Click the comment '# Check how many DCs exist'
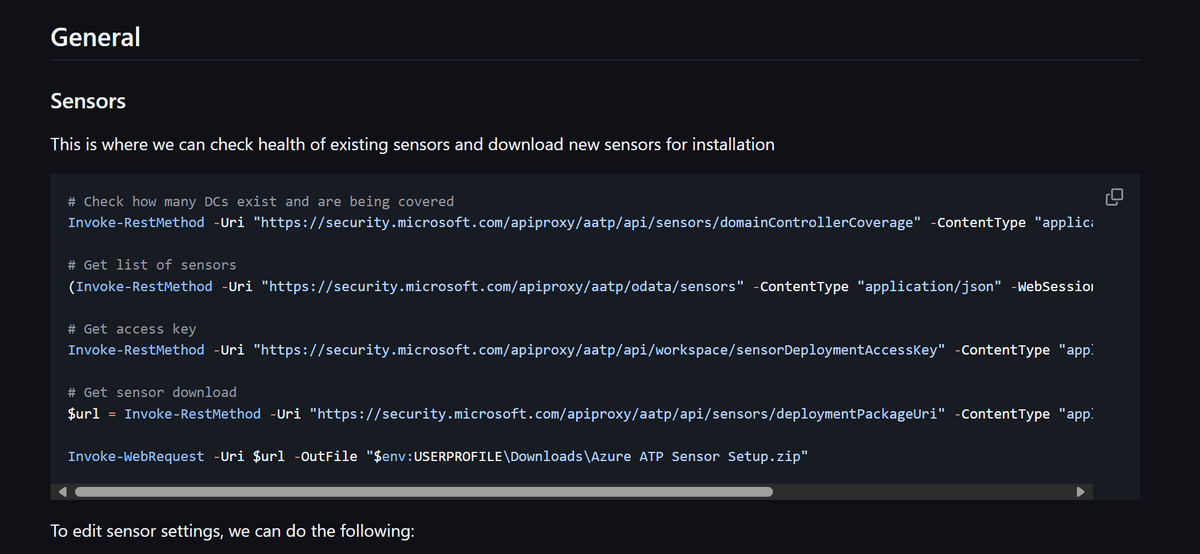The image size is (1200, 554). tap(261, 201)
